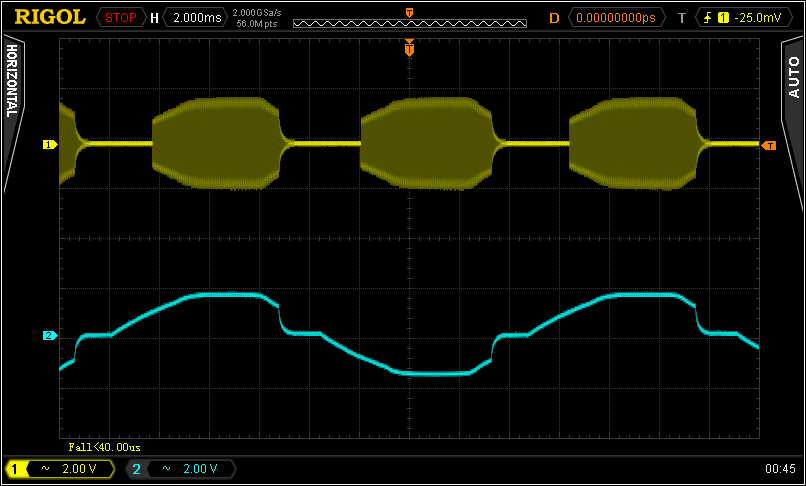The height and width of the screenshot is (486, 806).
Task: Click the falling edge trigger slope icon
Action: click(x=708, y=18)
